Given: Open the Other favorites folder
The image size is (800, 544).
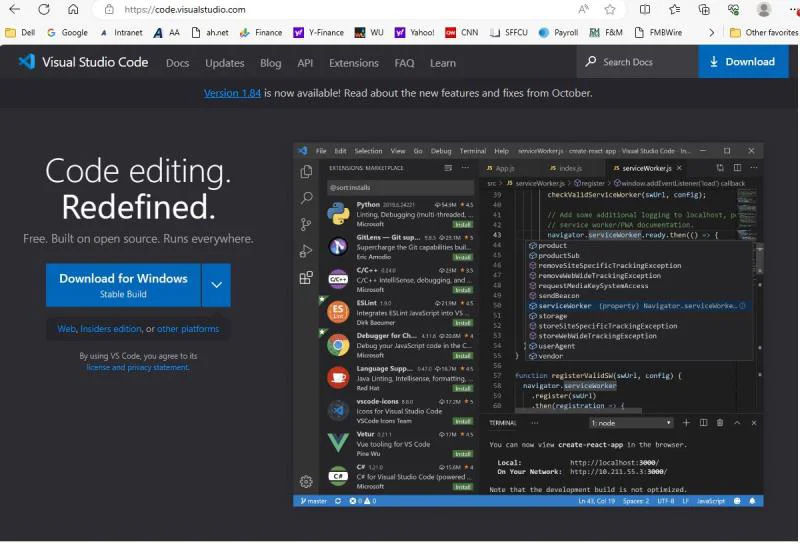Looking at the screenshot, I should pyautogui.click(x=764, y=32).
